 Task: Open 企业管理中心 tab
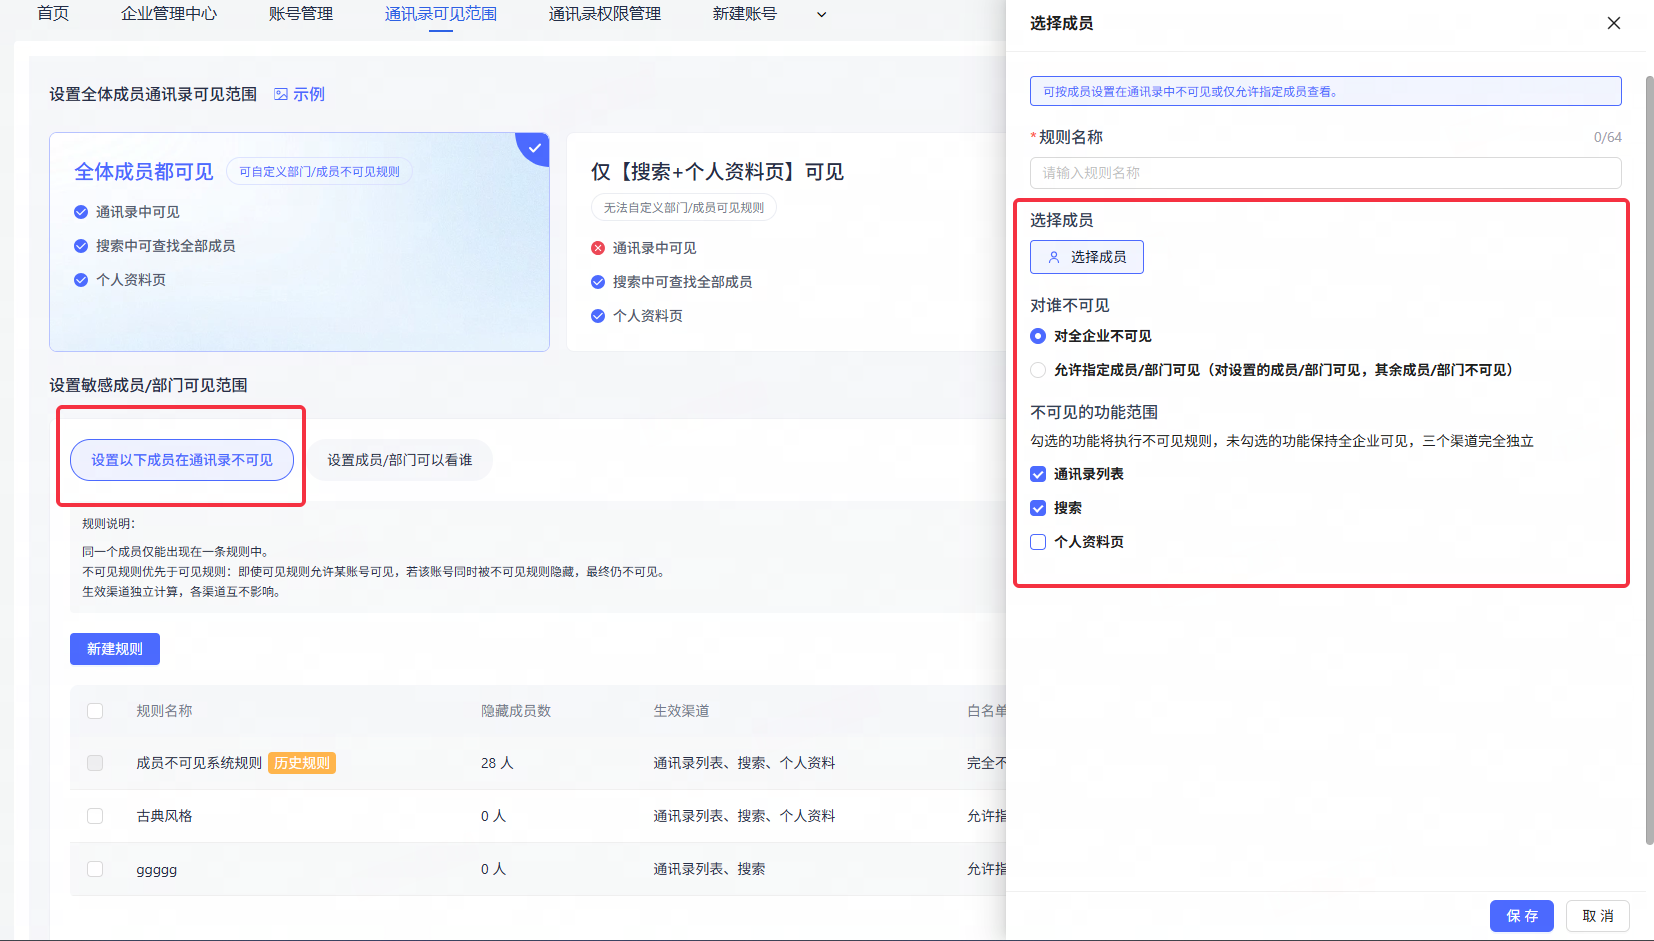[x=169, y=14]
